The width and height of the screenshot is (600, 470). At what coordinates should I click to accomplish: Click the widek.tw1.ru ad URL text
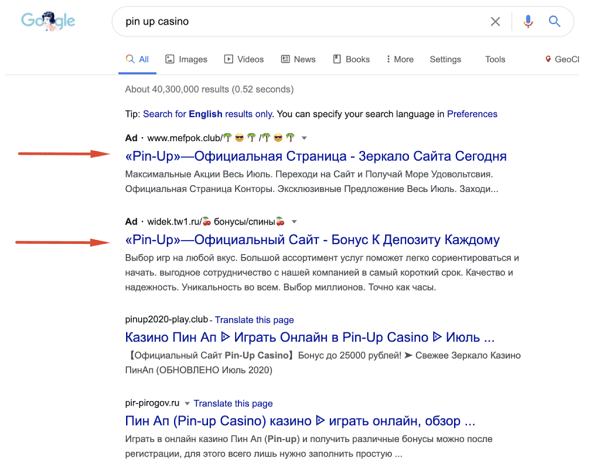(216, 222)
